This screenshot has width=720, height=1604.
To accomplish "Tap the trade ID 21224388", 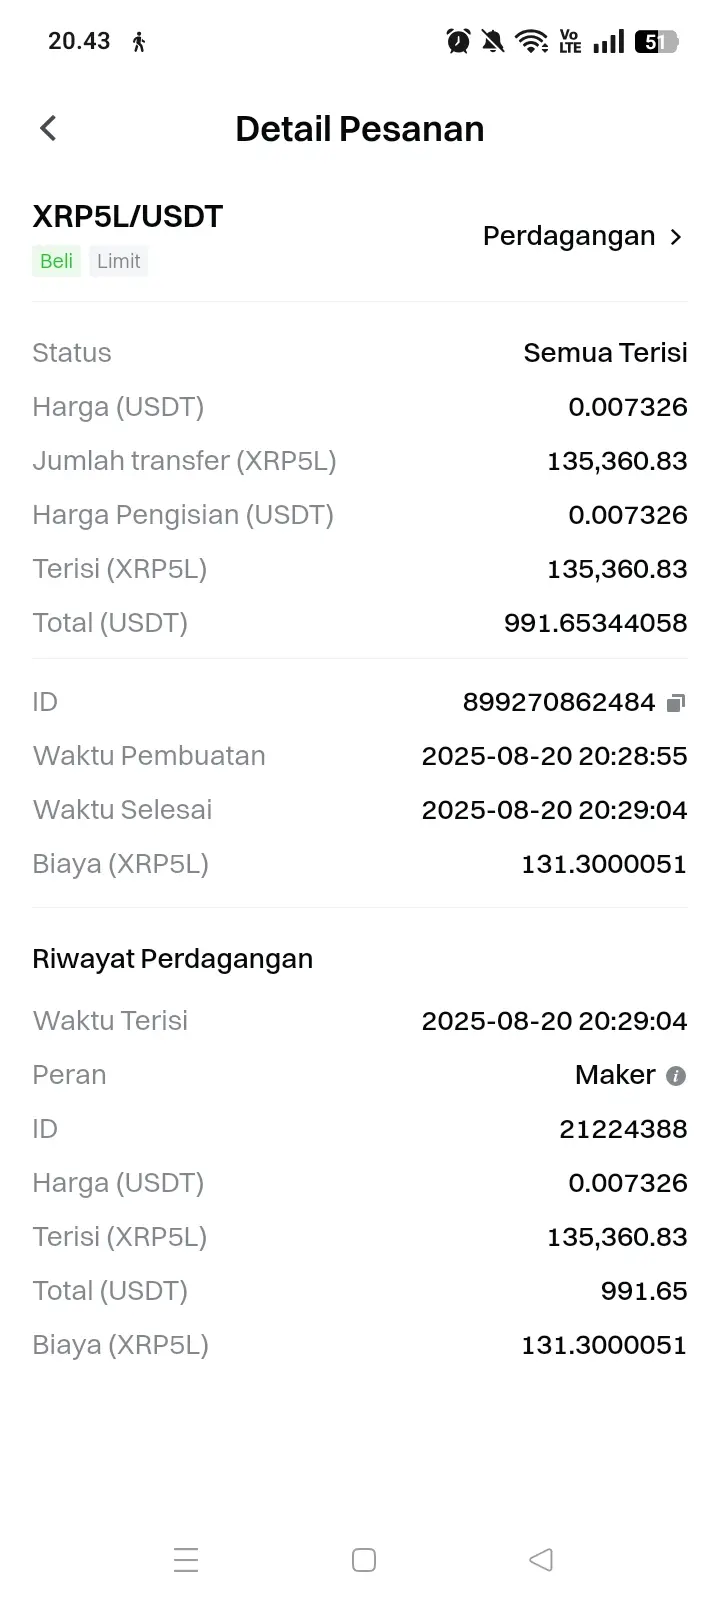I will [x=624, y=1129].
